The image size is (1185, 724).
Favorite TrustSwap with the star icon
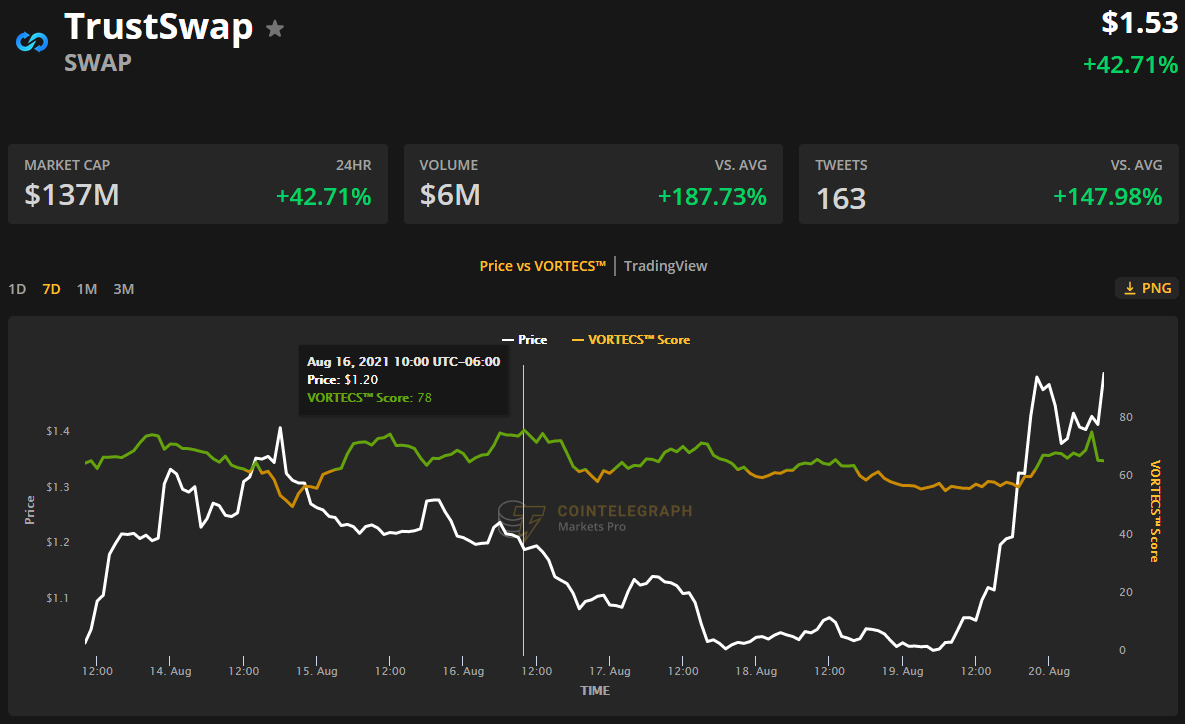(275, 29)
